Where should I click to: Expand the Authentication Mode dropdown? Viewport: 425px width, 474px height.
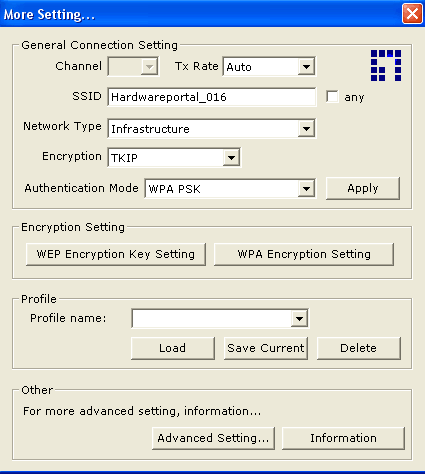coord(306,189)
